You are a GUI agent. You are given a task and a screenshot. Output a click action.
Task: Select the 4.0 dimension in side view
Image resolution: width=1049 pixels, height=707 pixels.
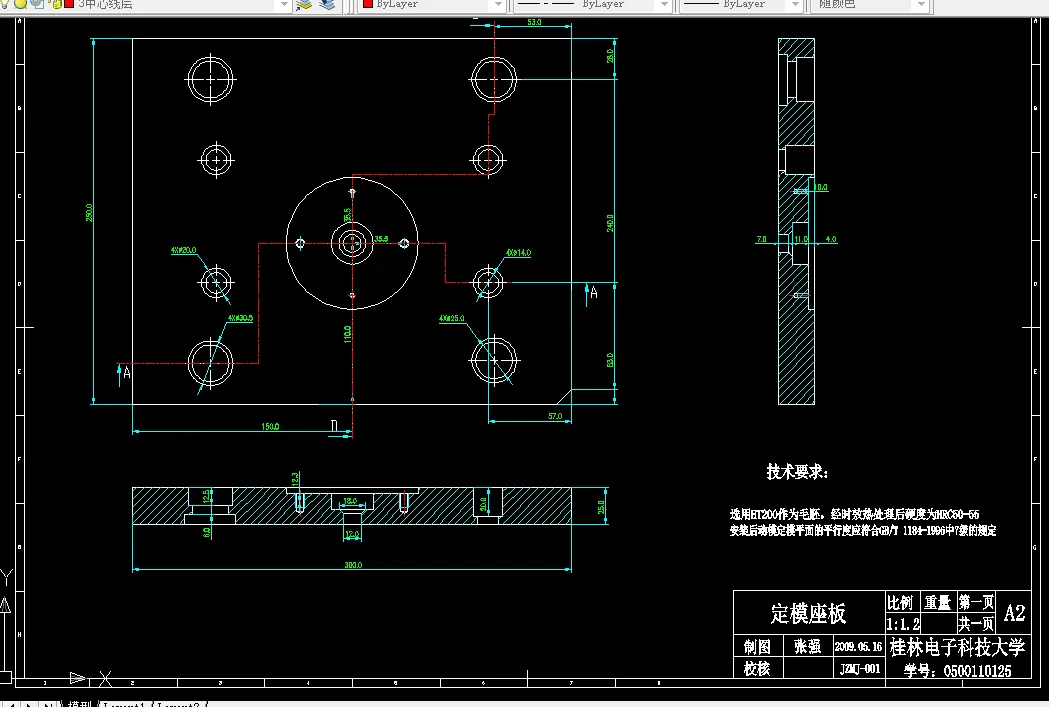[831, 239]
